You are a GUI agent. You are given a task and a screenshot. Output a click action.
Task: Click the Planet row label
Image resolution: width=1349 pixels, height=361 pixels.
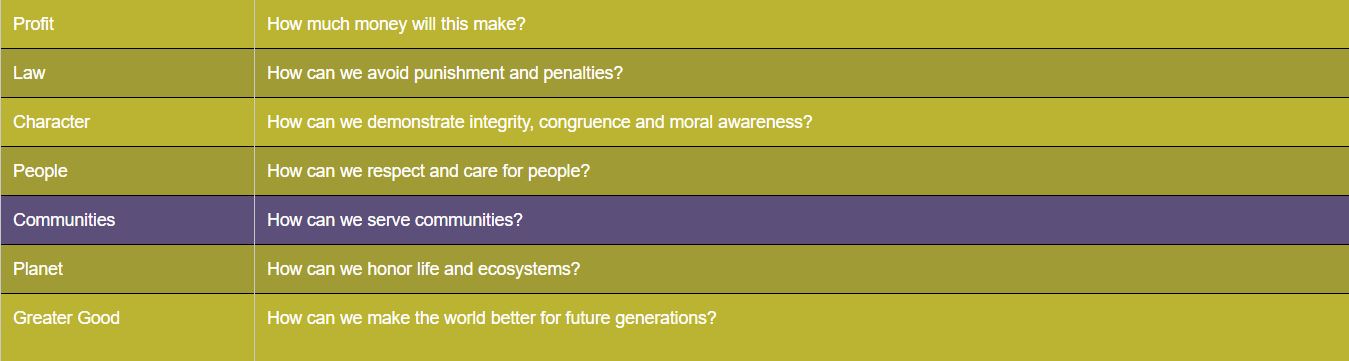point(38,269)
